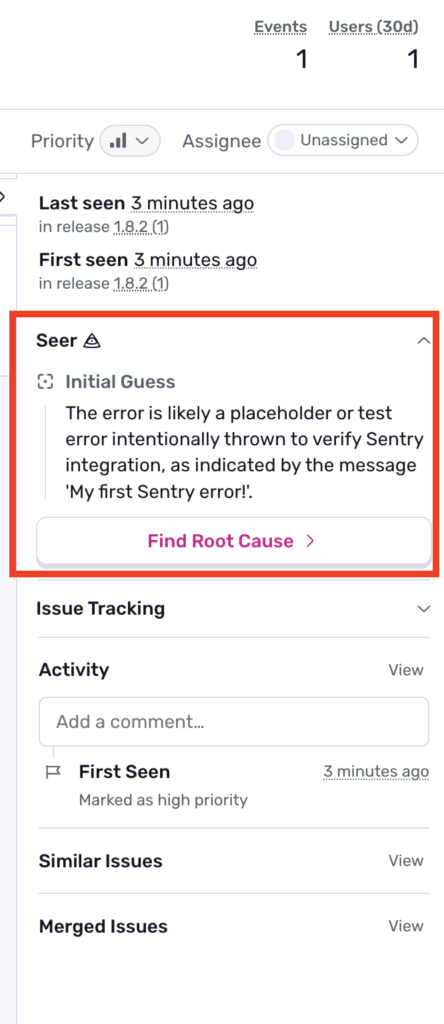This screenshot has width=444, height=1024.
Task: Click the Find Root Cause button
Action: tap(234, 541)
